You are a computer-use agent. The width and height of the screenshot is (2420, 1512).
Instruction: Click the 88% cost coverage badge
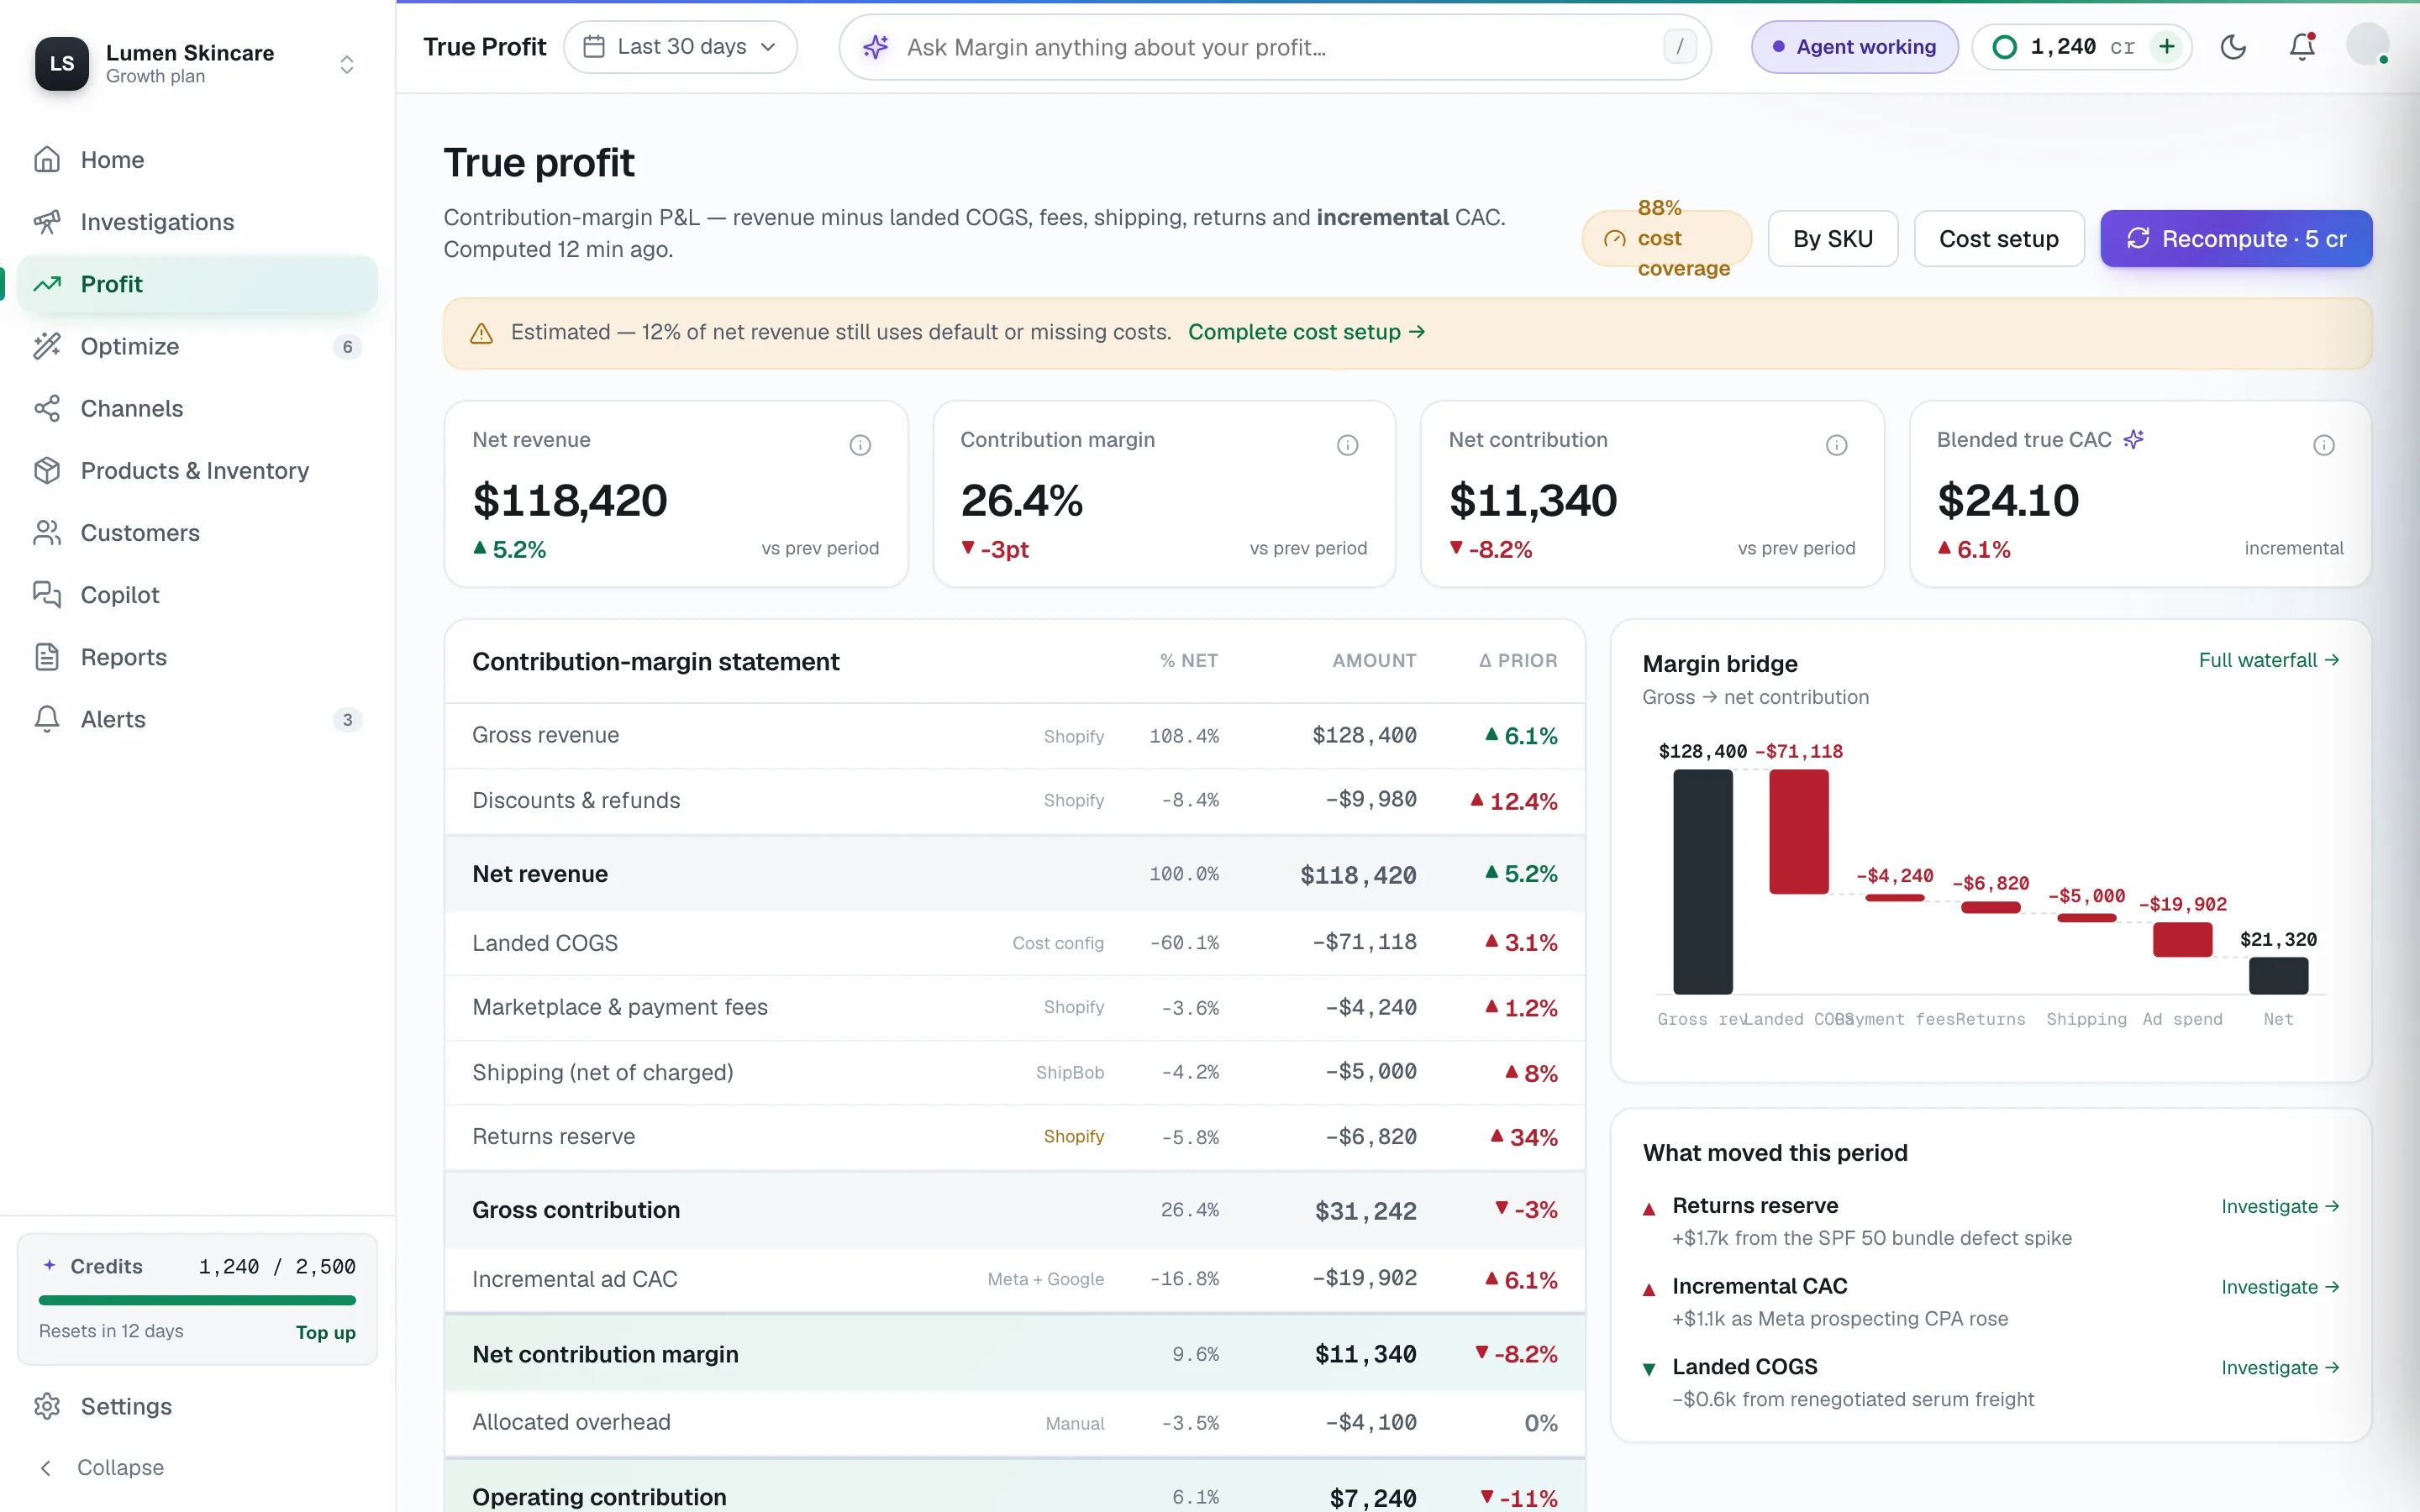click(1666, 238)
